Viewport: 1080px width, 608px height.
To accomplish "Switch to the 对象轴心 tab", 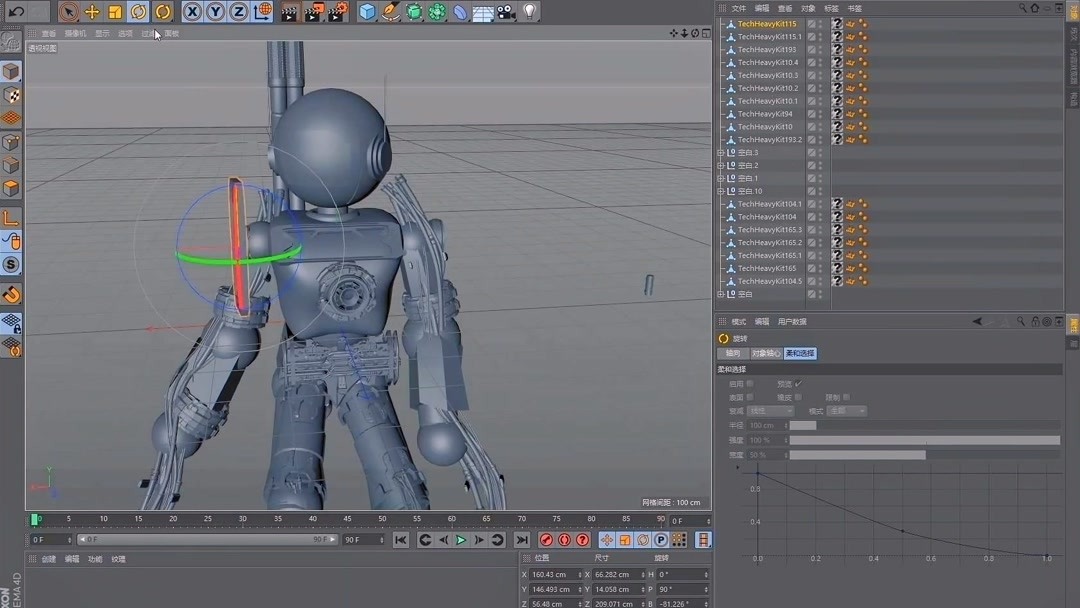I will 765,353.
